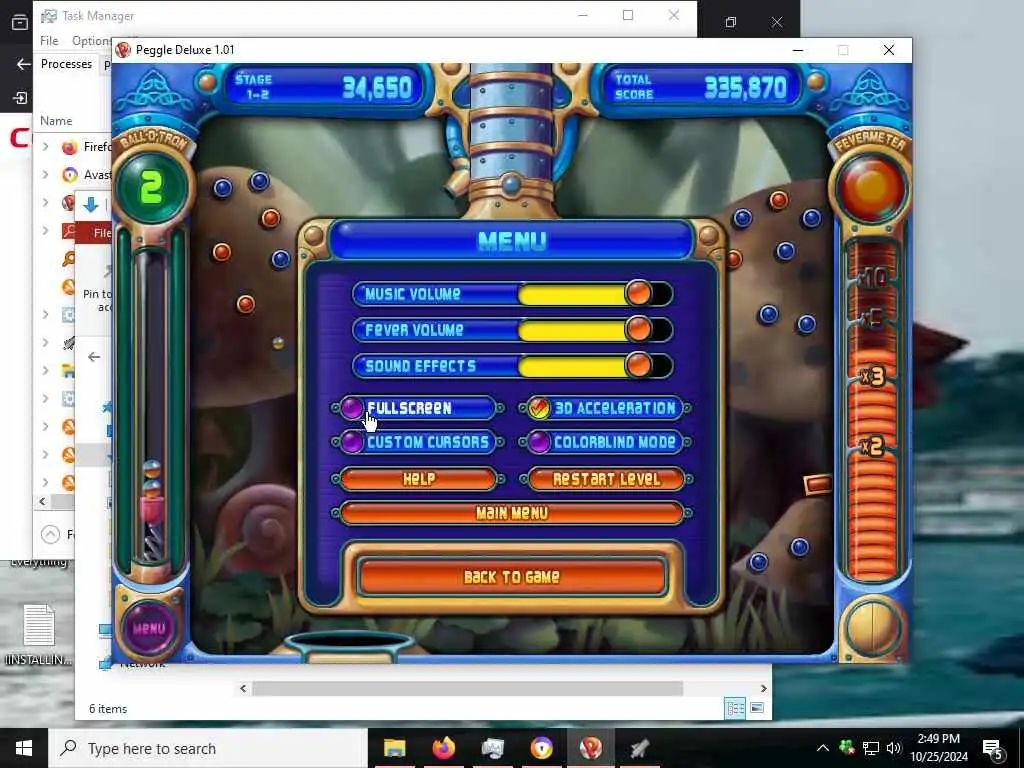Show hidden system tray icons
The width and height of the screenshot is (1024, 768).
click(x=823, y=748)
